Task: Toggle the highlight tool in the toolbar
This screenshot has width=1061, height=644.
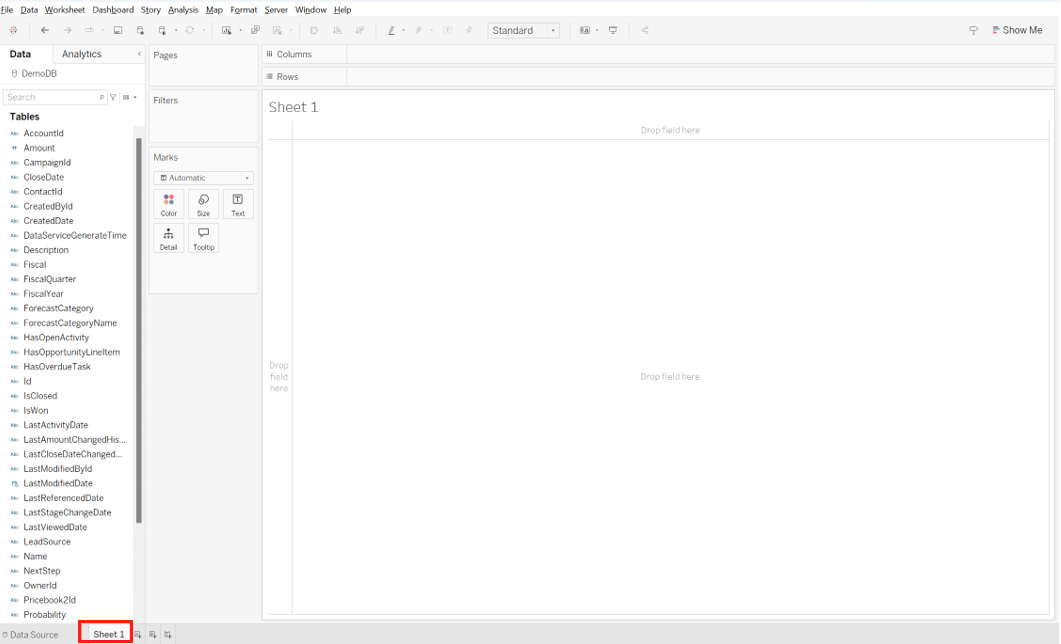Action: (x=391, y=30)
